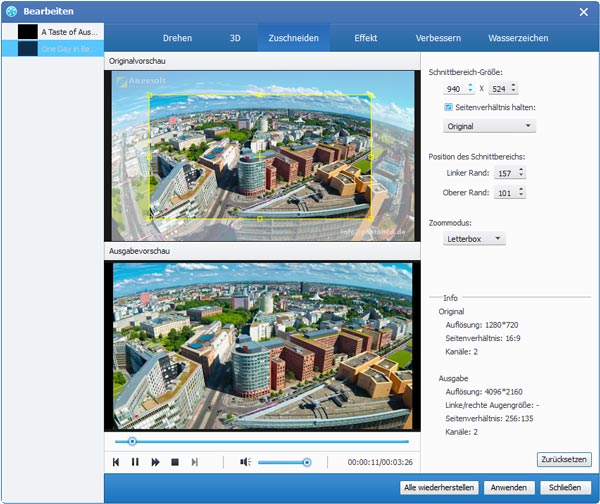Click the crop frame top-right handle
Screen dimensions: 600x504
point(370,95)
